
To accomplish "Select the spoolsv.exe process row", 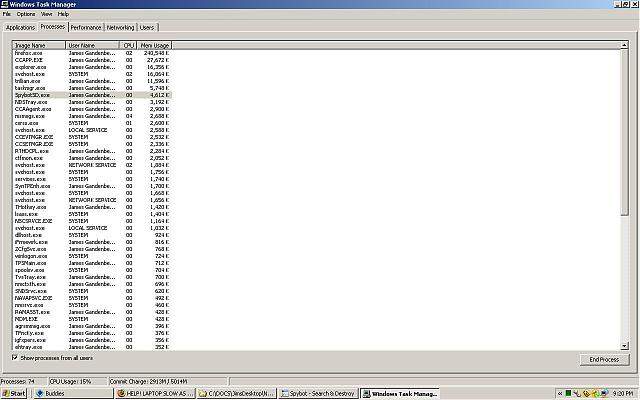I will pyautogui.click(x=92, y=270).
